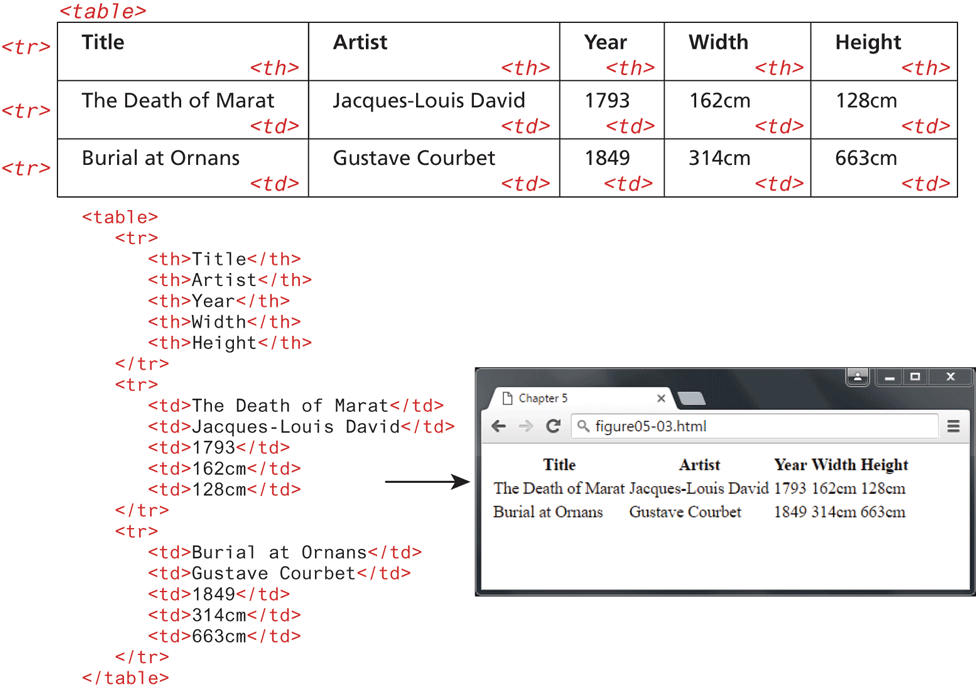Click the Height header in the rendered browser table
This screenshot has width=976, height=688.
coord(884,465)
